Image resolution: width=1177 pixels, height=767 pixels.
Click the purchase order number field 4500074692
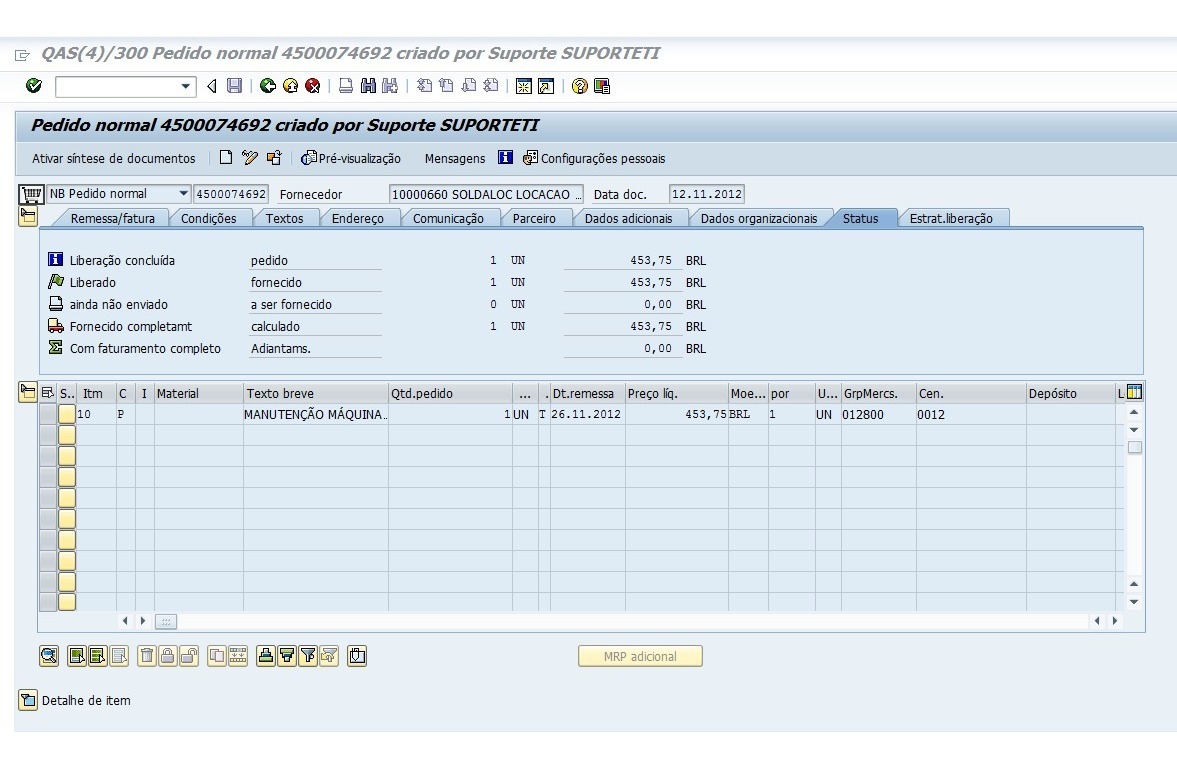click(231, 194)
